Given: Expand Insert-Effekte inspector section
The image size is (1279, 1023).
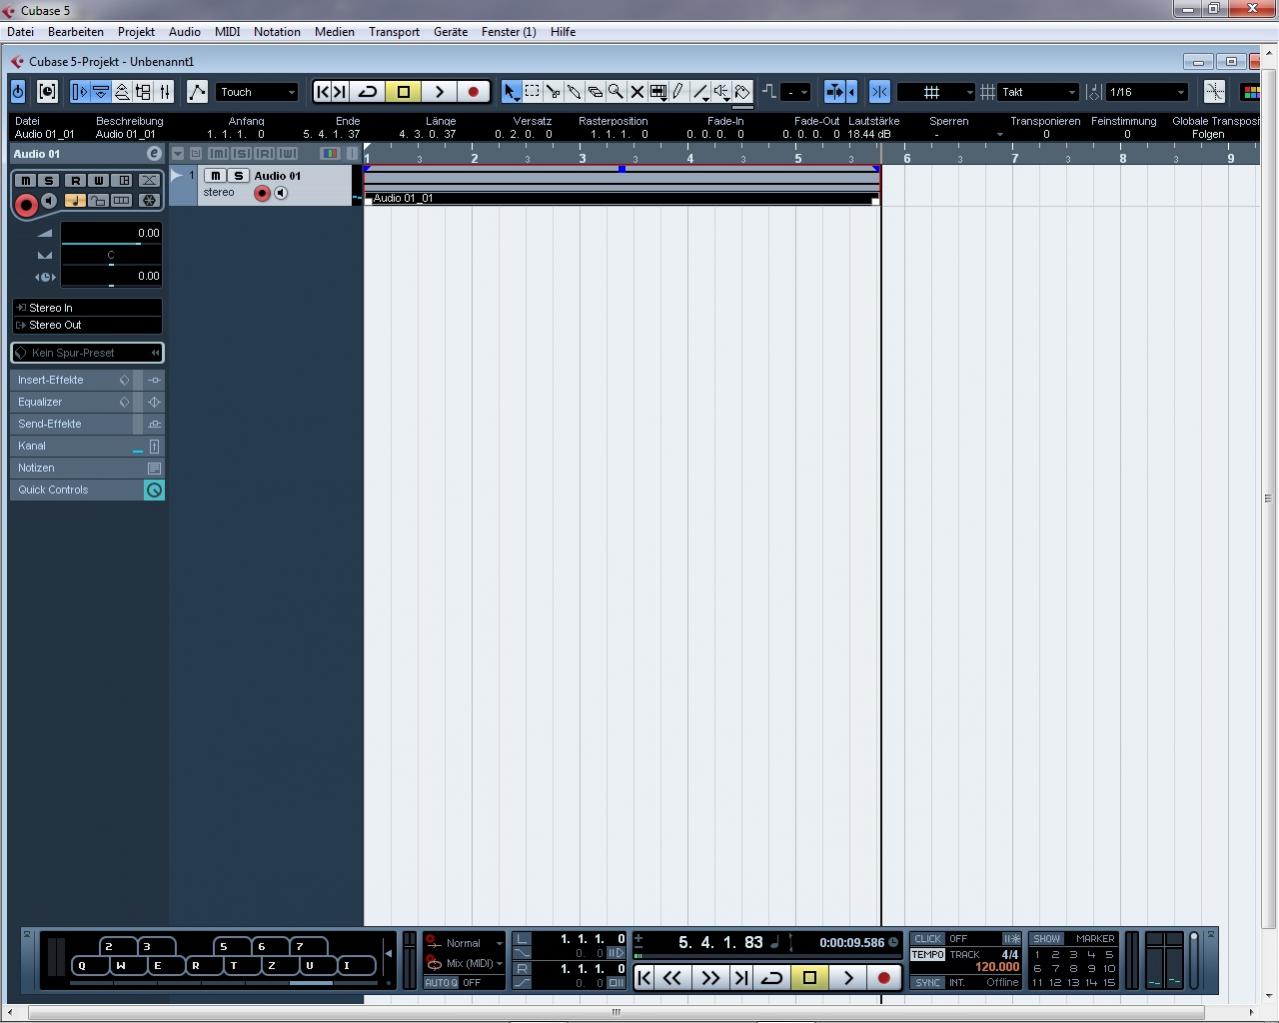Looking at the screenshot, I should pyautogui.click(x=87, y=380).
